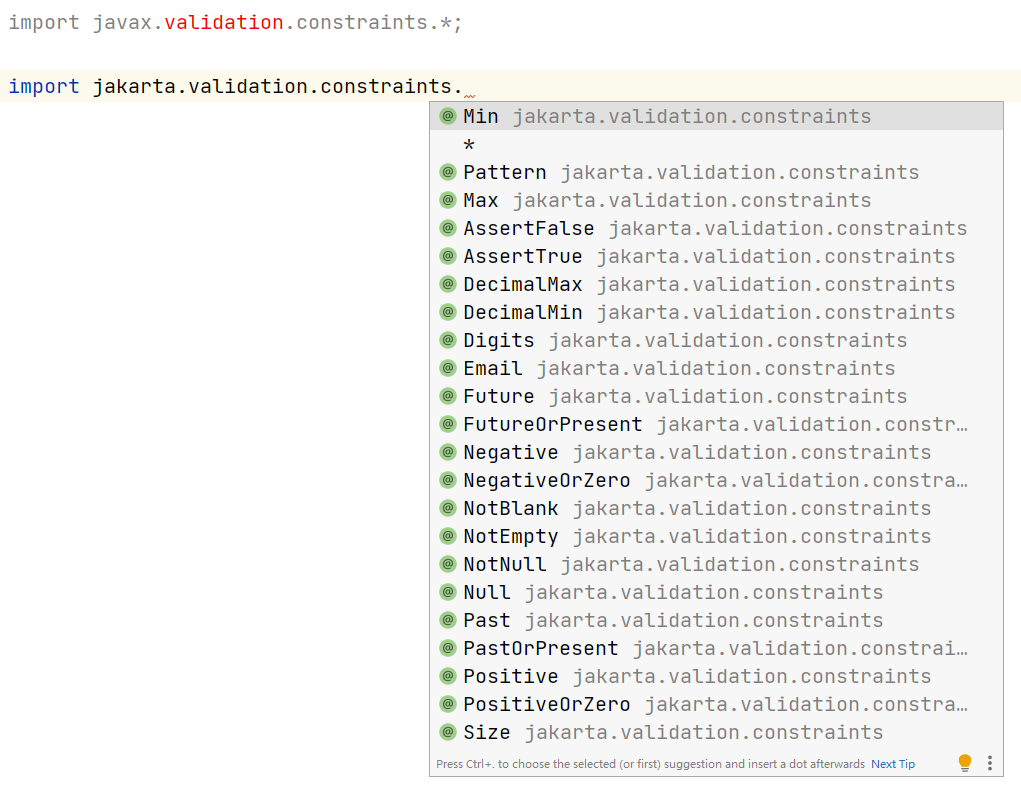Click the annotation icon beside Min
1021x789 pixels.
[447, 116]
